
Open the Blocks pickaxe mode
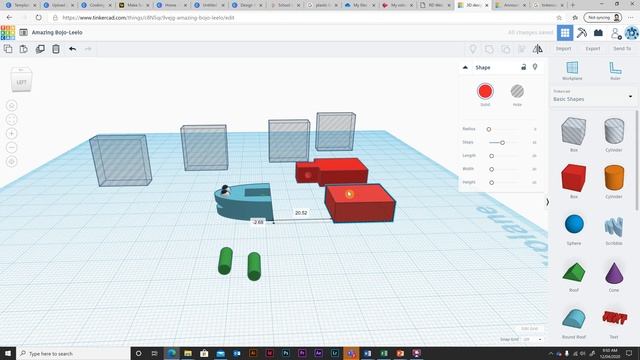(x=582, y=33)
